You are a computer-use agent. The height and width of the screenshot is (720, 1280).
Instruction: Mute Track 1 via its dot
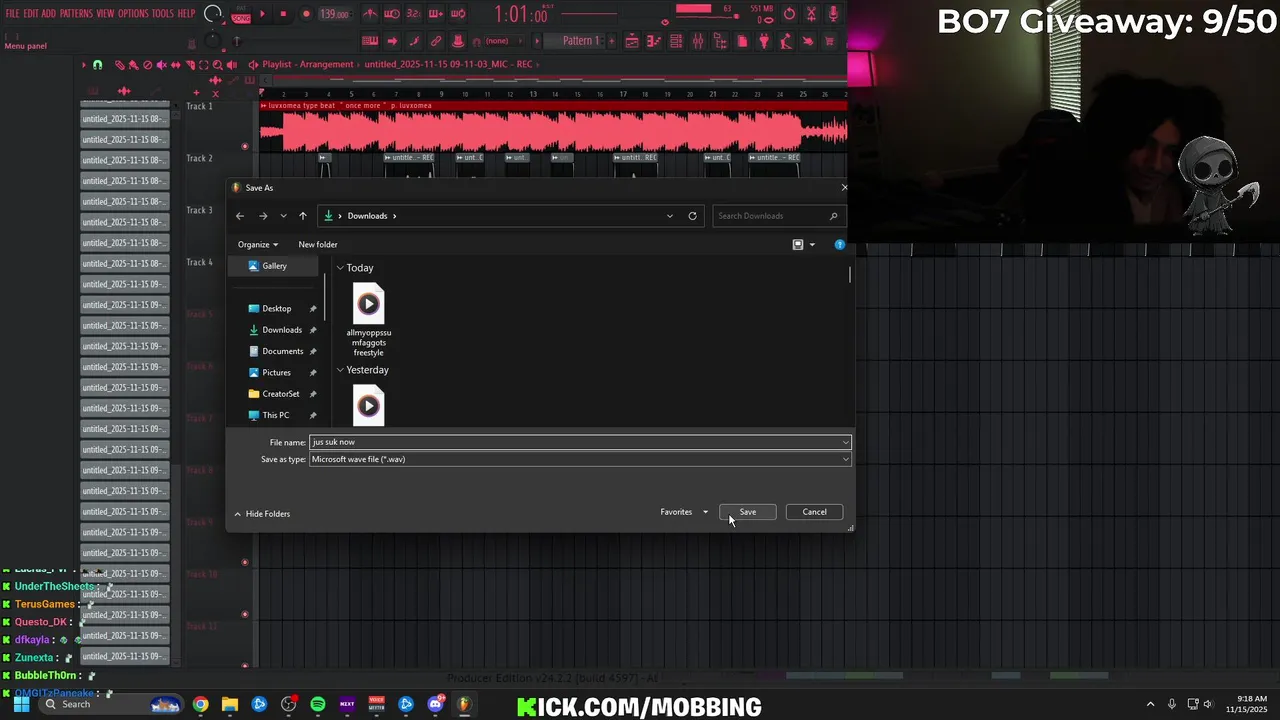(245, 147)
